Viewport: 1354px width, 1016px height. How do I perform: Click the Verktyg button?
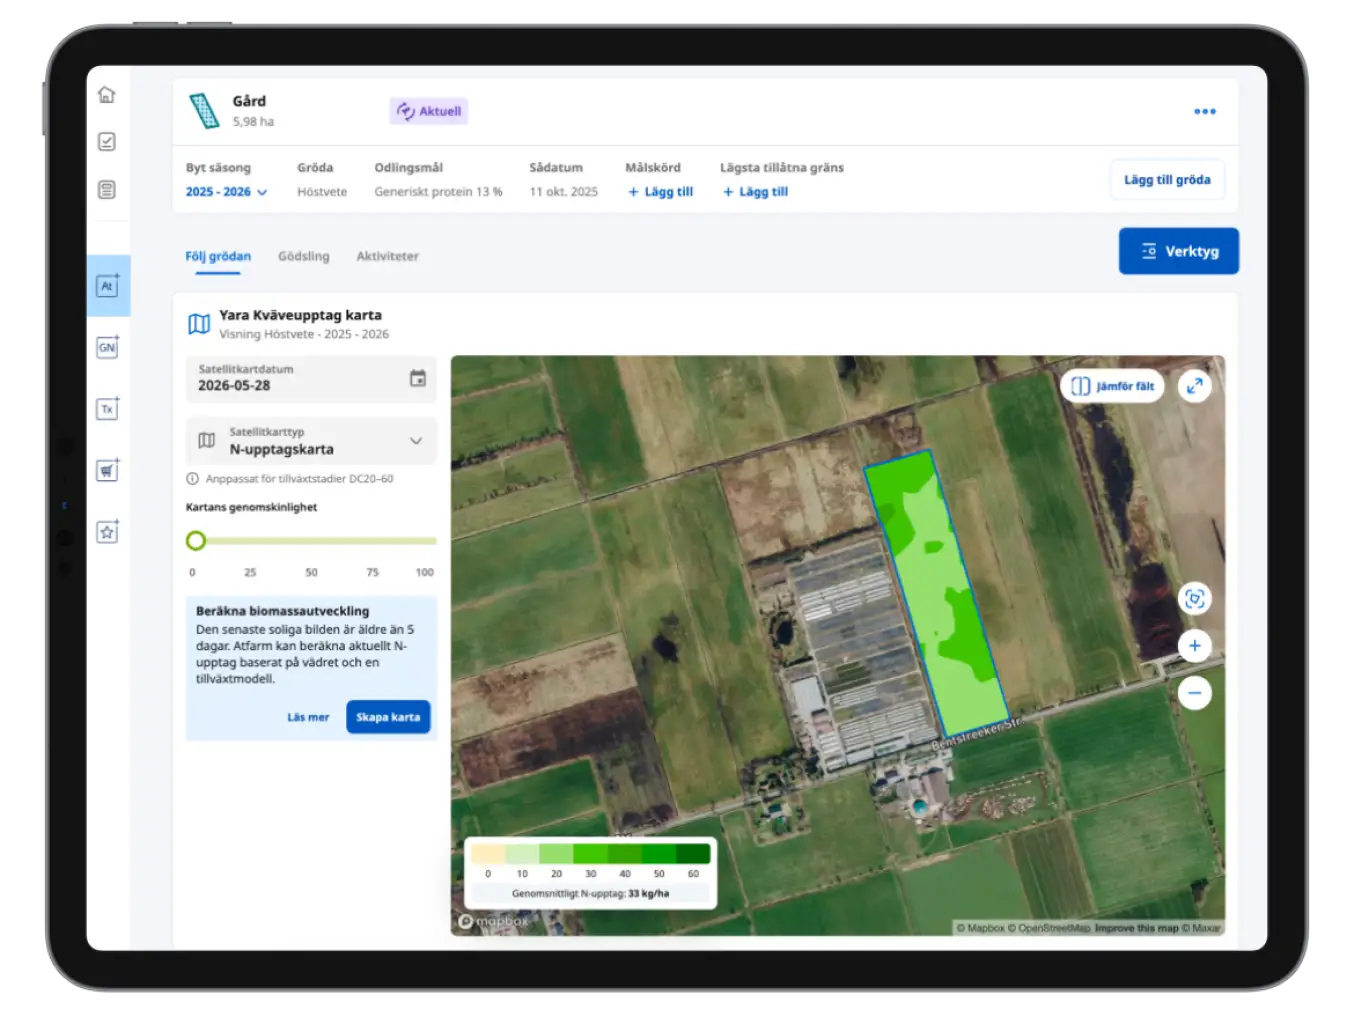1178,251
